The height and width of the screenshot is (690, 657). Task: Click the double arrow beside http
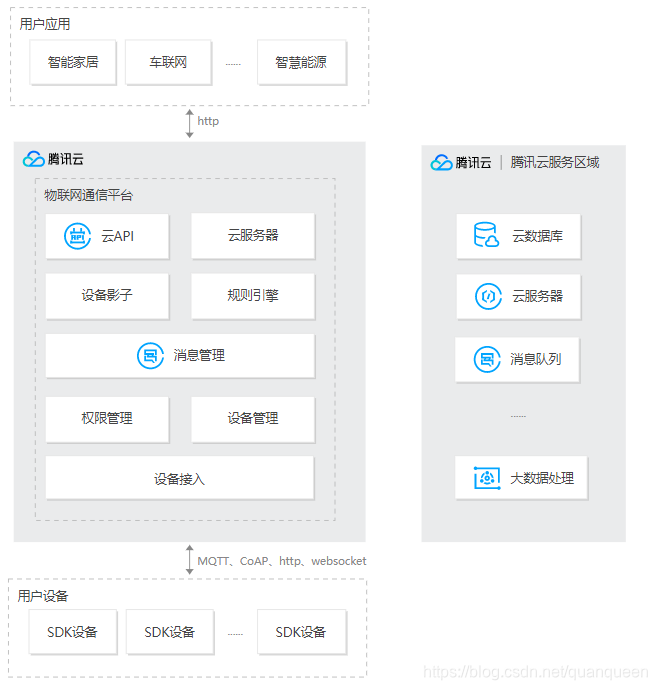(x=189, y=124)
